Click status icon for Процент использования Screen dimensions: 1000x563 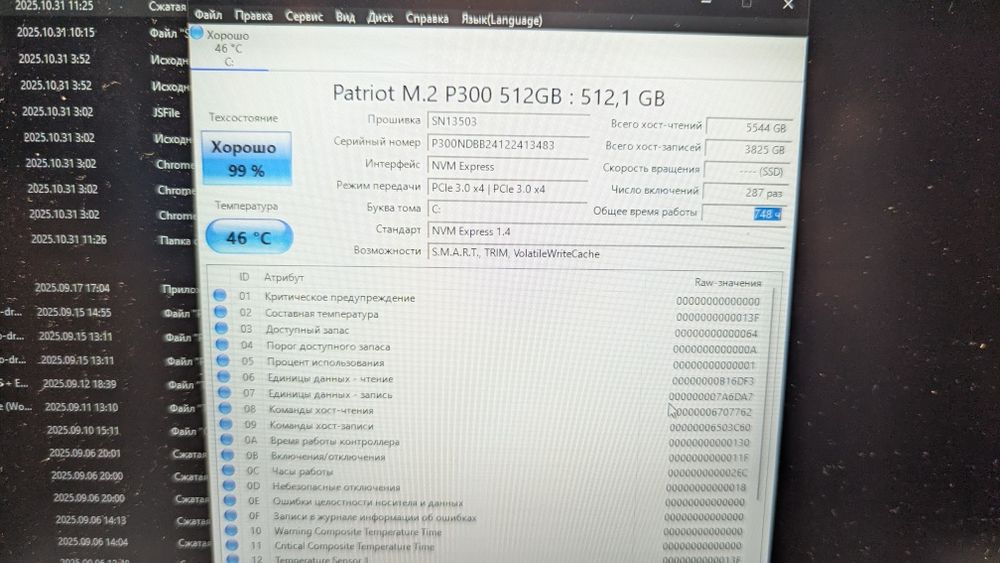[x=223, y=360]
